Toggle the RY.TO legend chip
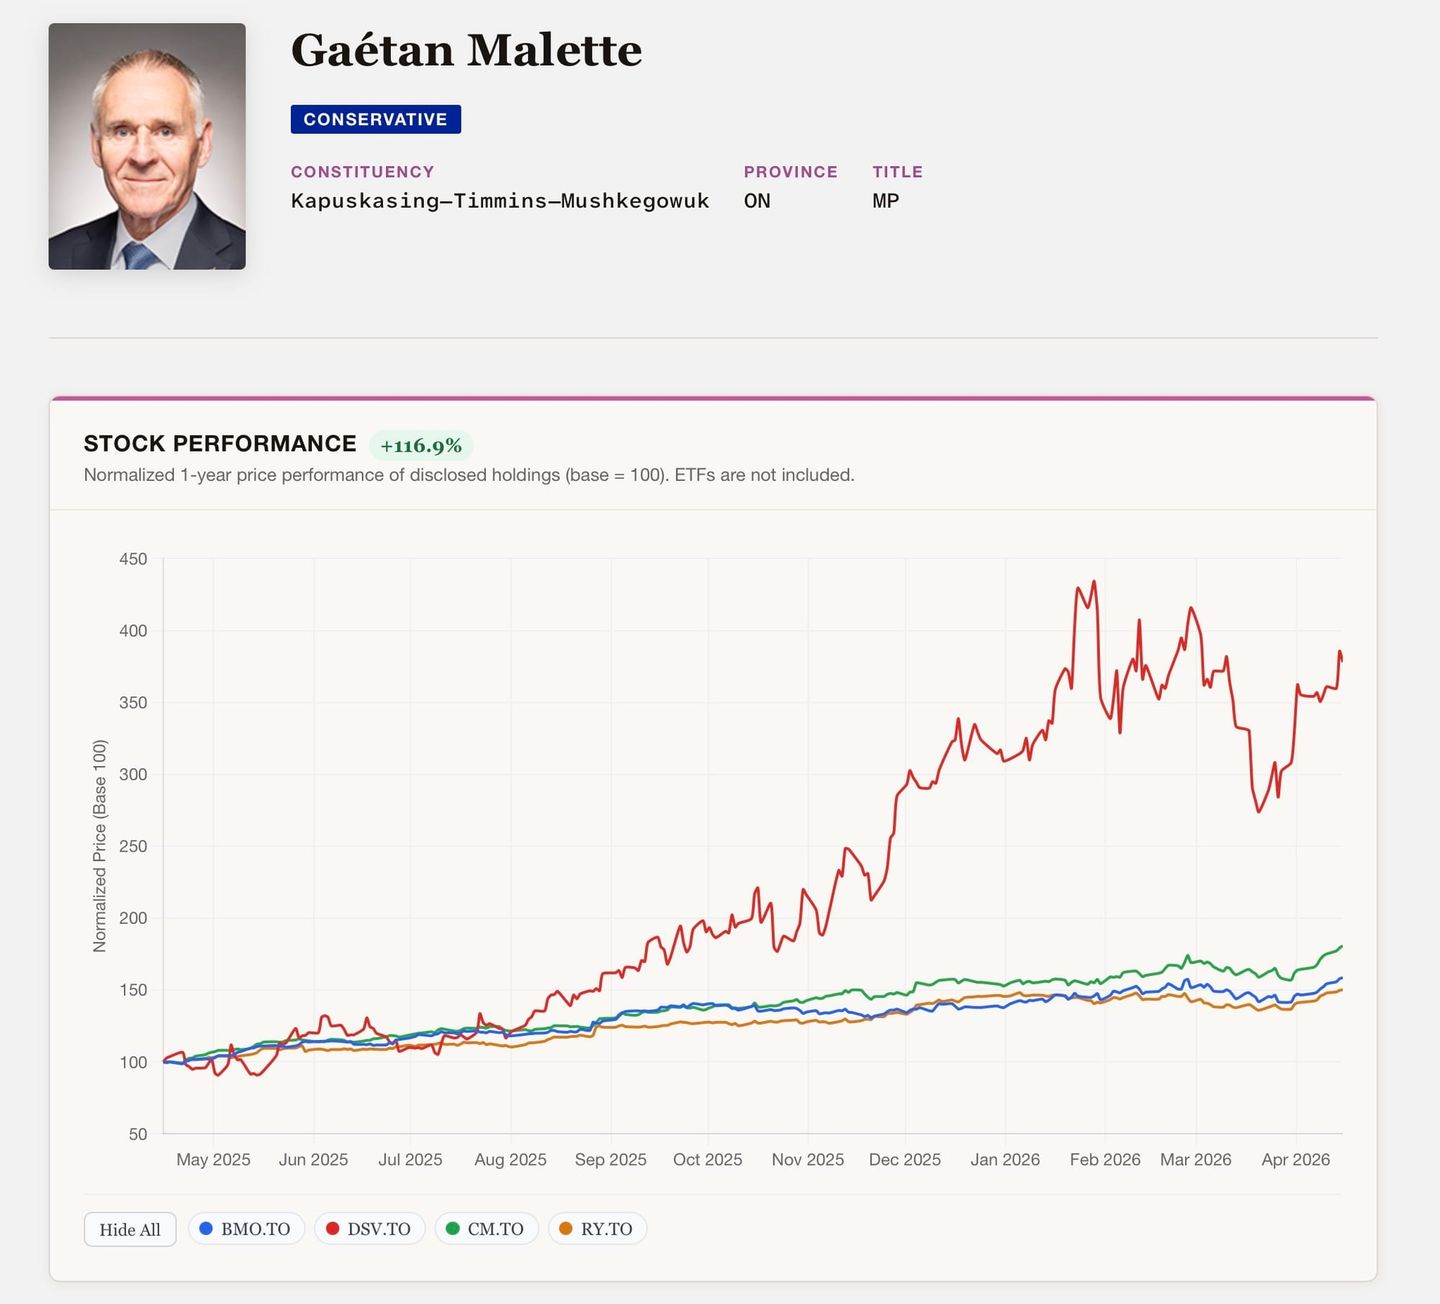Viewport: 1440px width, 1304px height. (597, 1229)
